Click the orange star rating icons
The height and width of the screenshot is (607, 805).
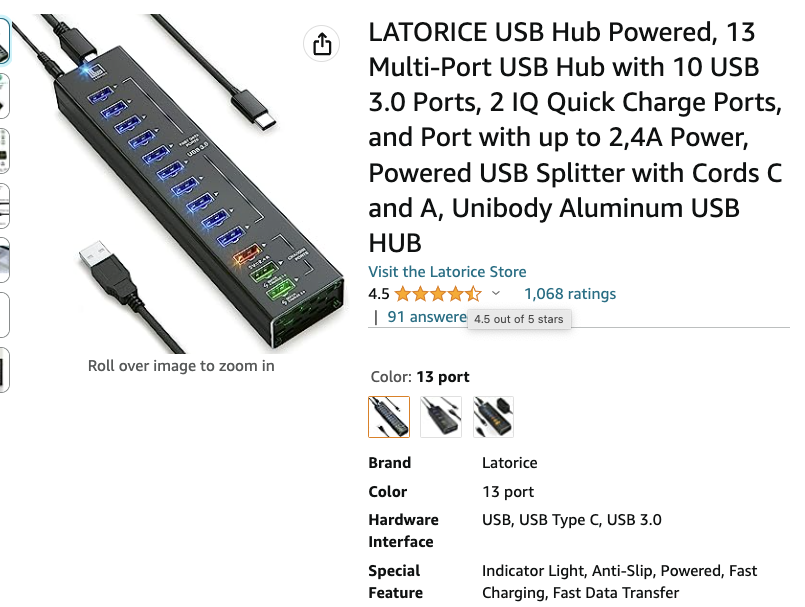pyautogui.click(x=438, y=294)
